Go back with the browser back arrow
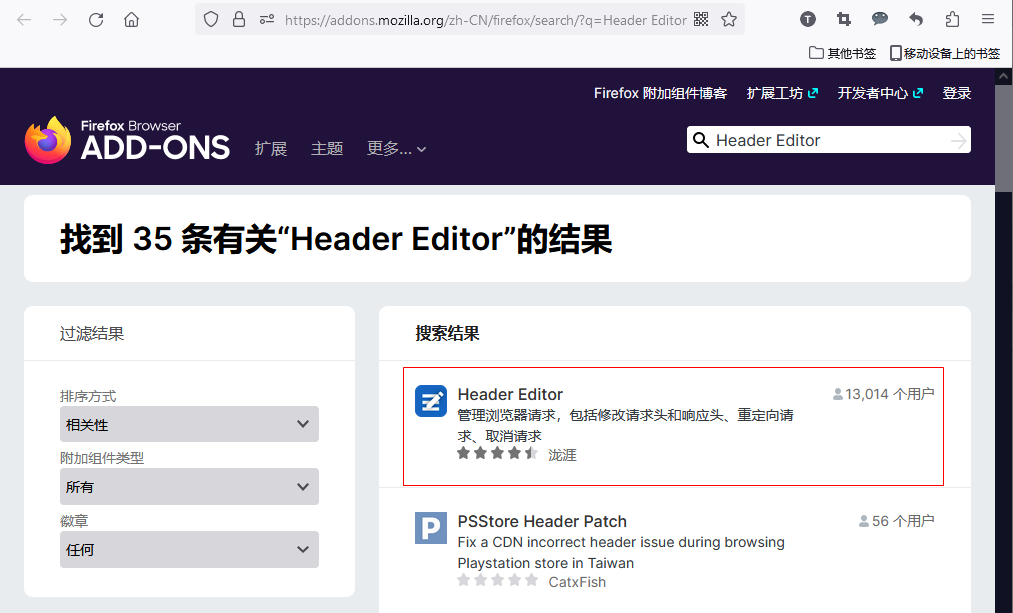Screen dimensions: 1013x613 point(24,20)
